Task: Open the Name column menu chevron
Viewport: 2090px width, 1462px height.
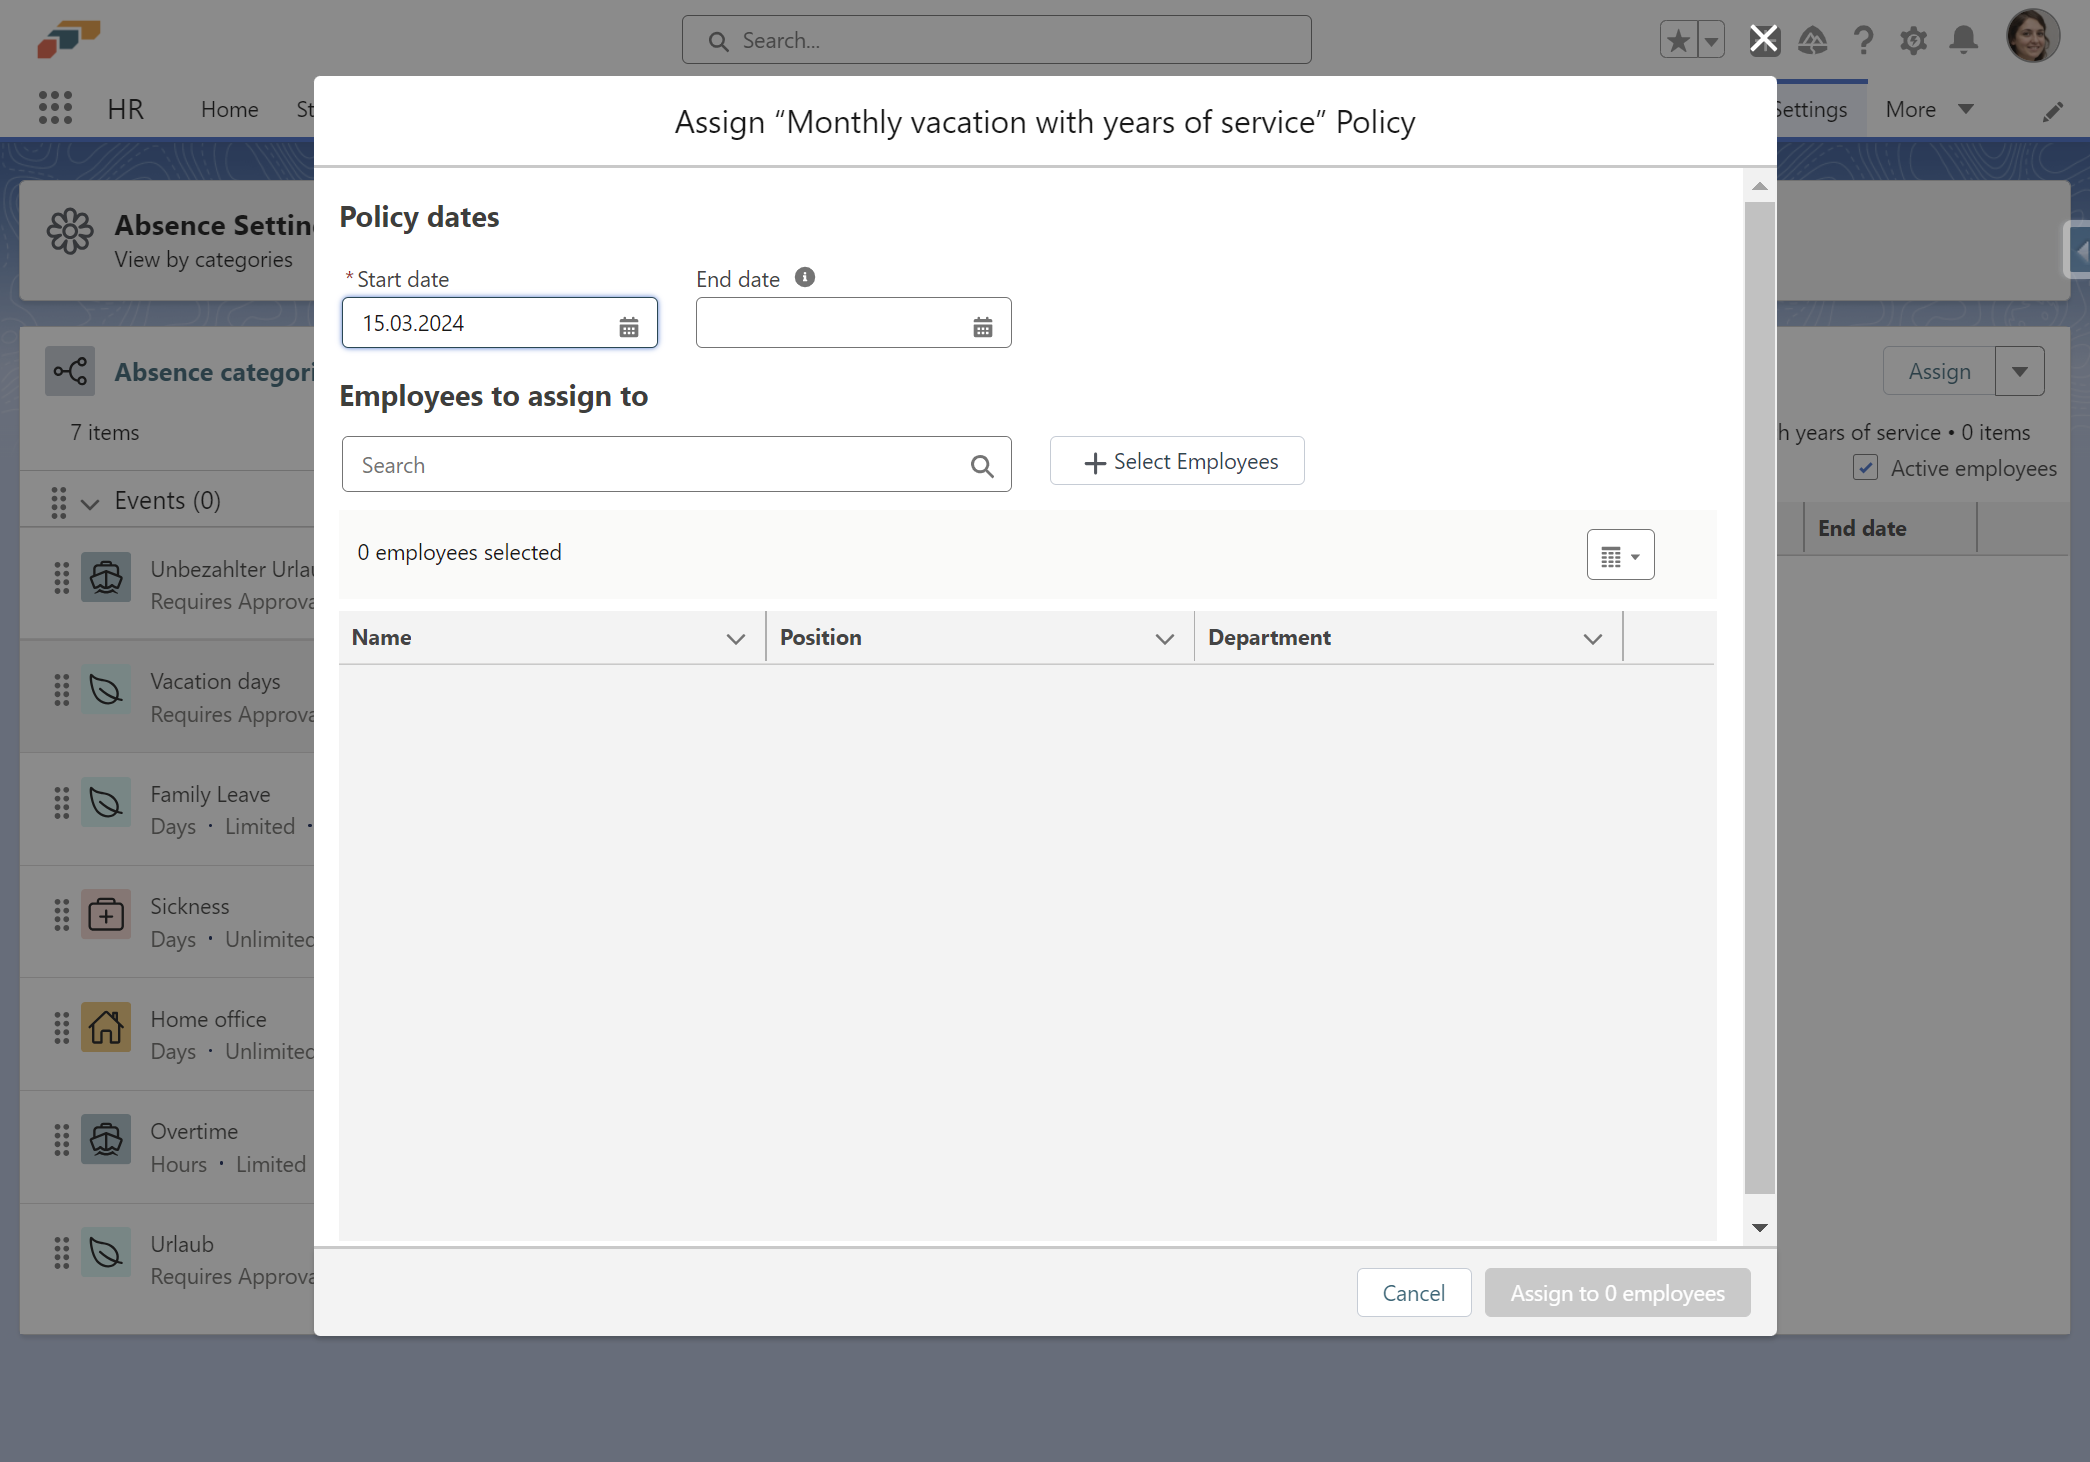Action: coord(736,639)
